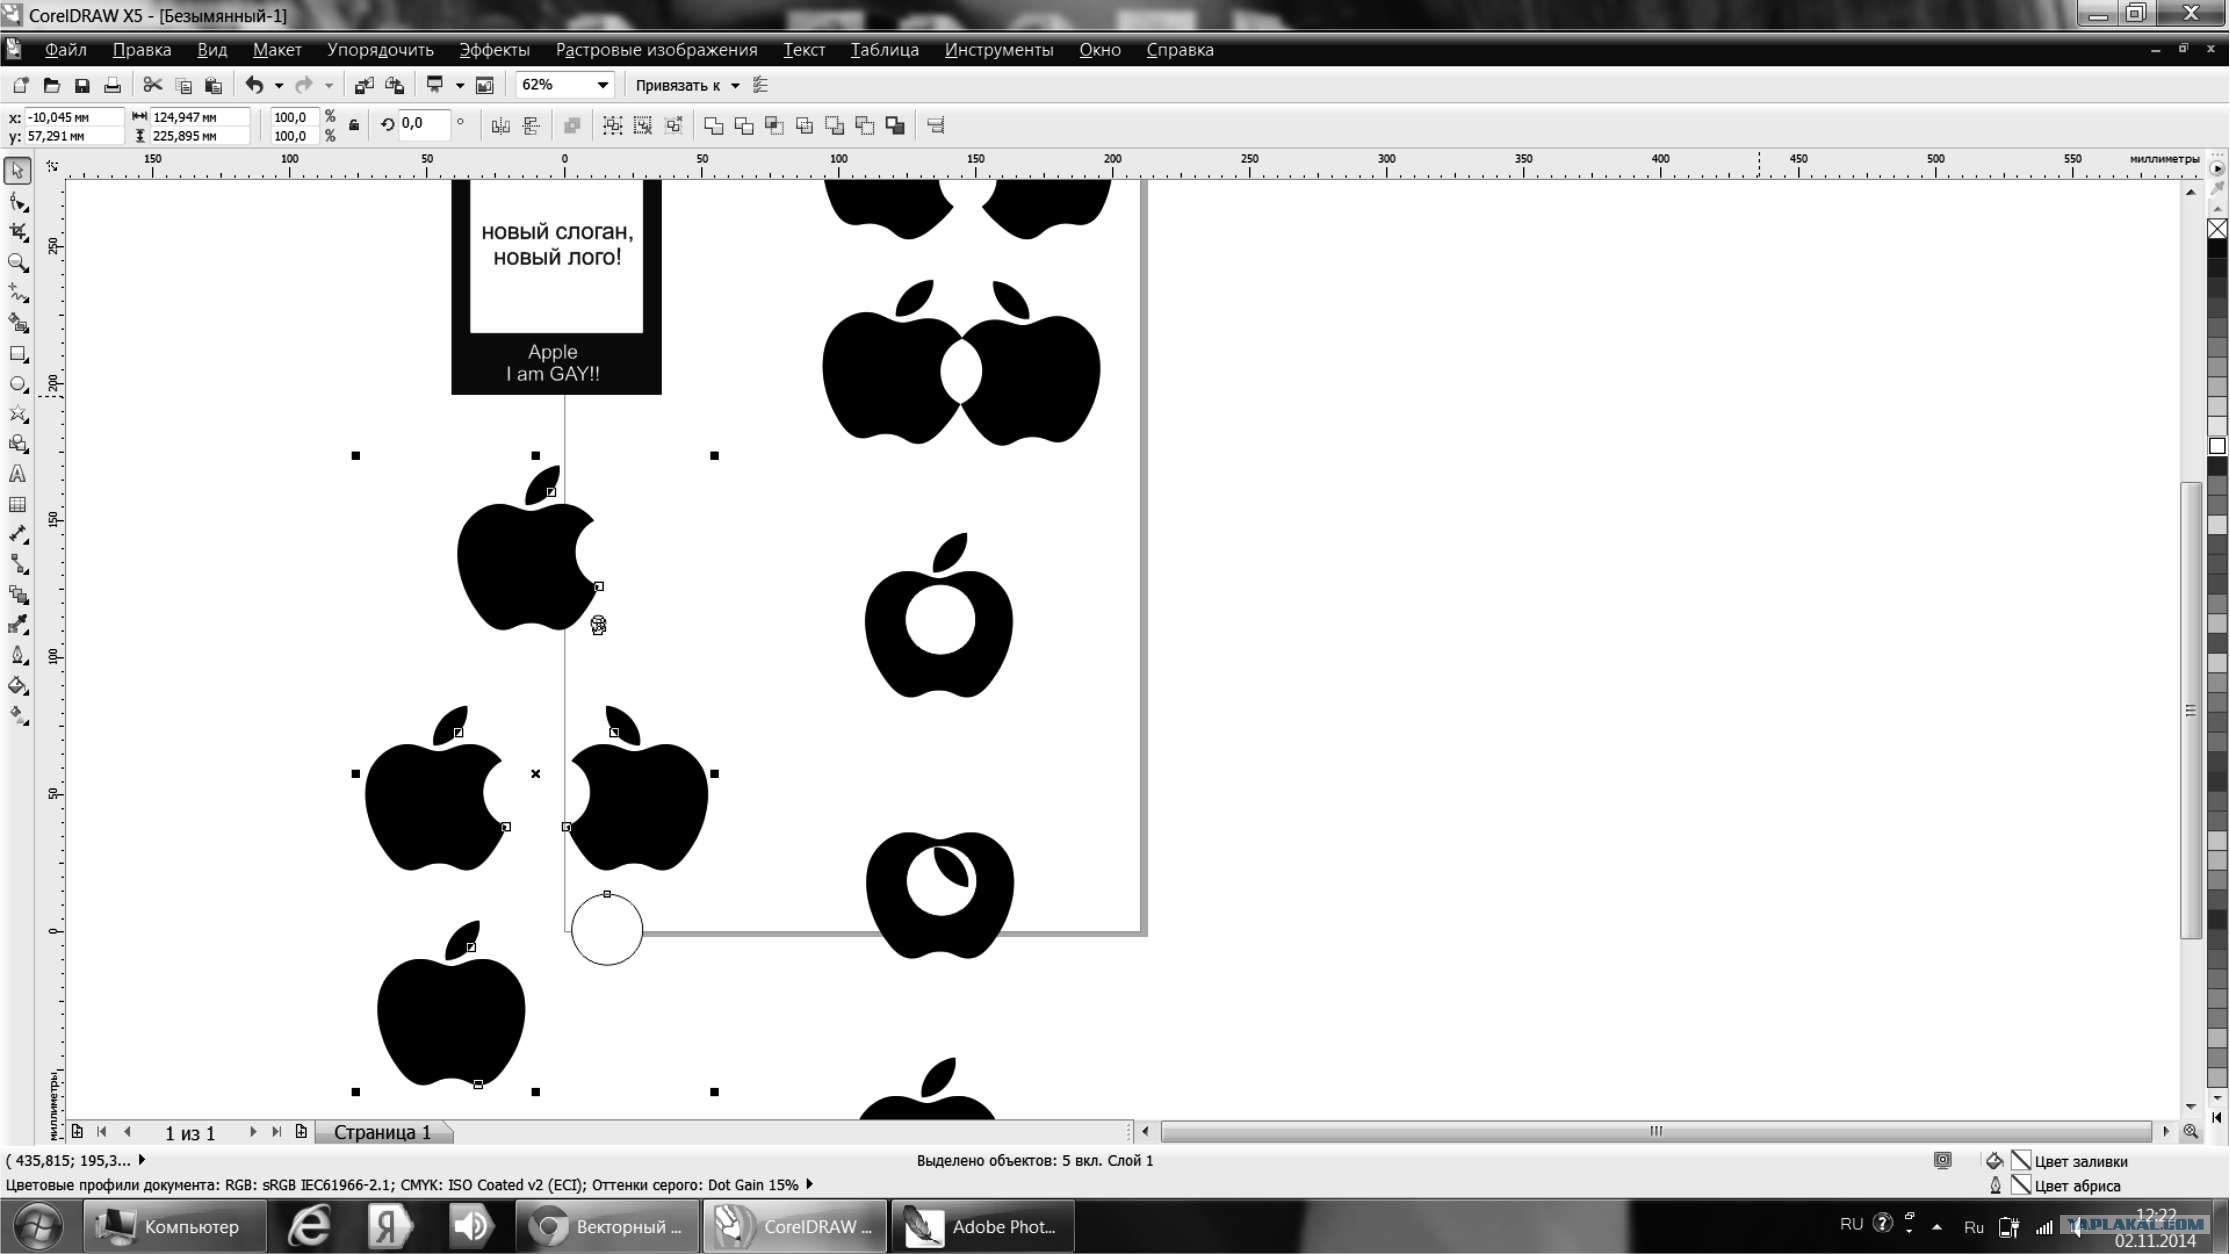Open the Компьютер taskbar button
Screen dimensions: 2230x1254
[x=174, y=1226]
